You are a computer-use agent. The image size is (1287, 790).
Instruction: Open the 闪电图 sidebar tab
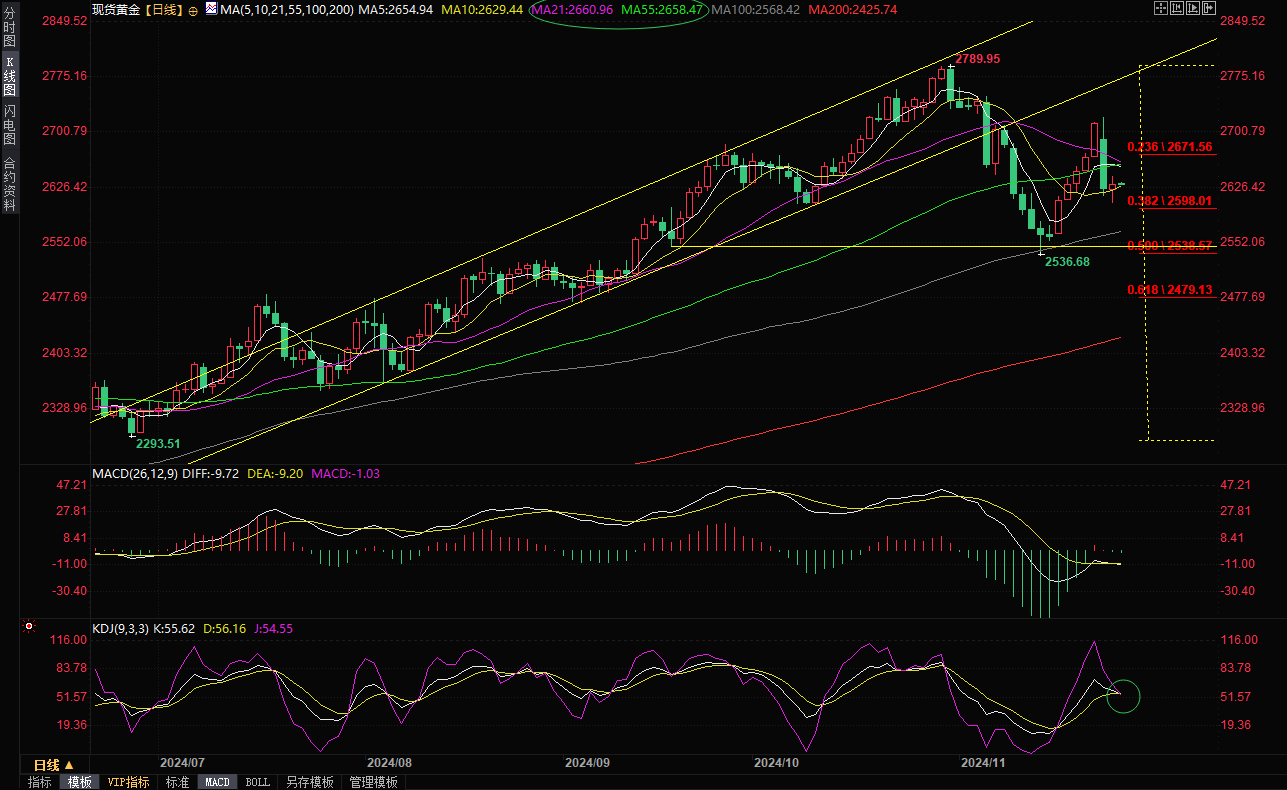pos(9,124)
